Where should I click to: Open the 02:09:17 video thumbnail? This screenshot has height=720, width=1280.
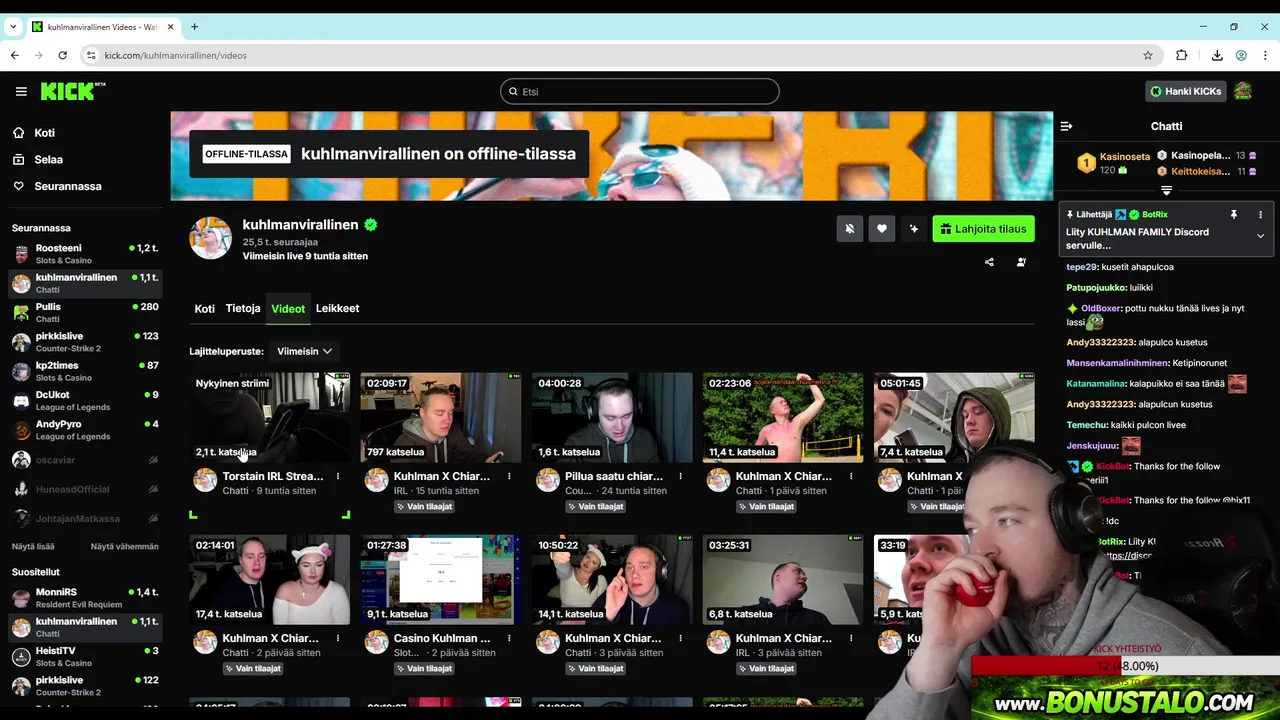[441, 418]
